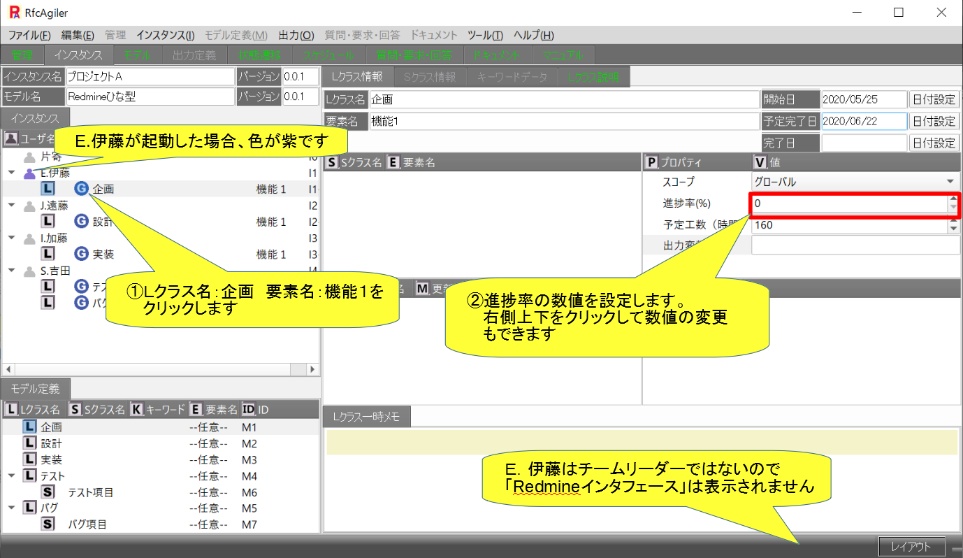Collapse the バグ node in model definition
The height and width of the screenshot is (558, 963).
(12, 508)
